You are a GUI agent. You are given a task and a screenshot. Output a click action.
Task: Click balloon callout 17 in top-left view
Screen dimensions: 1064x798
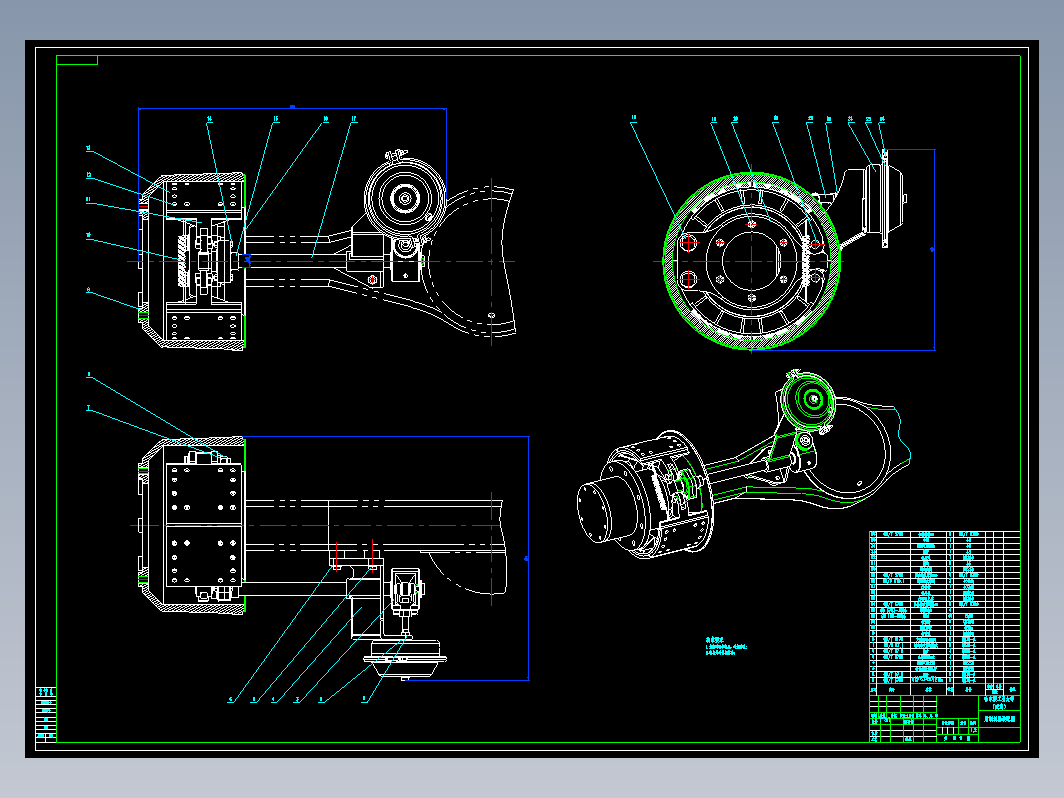[354, 119]
